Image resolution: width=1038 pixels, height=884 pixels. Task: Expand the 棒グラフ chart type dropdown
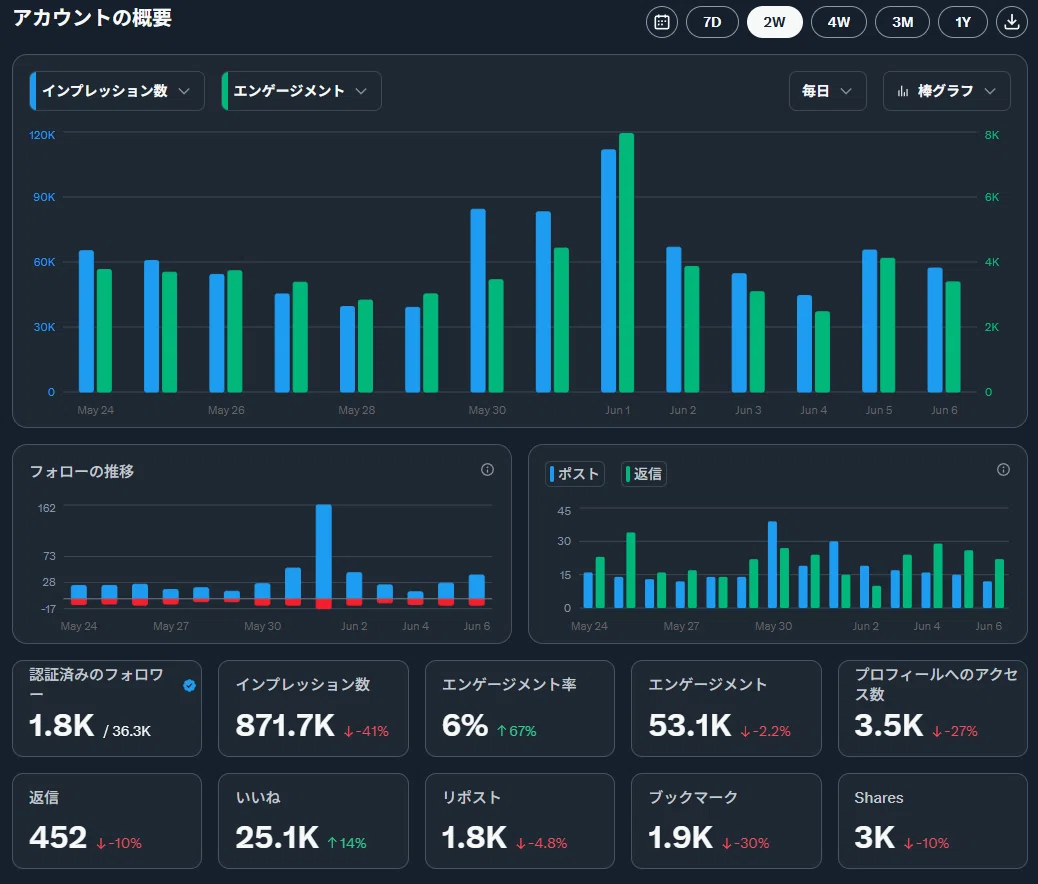point(947,91)
